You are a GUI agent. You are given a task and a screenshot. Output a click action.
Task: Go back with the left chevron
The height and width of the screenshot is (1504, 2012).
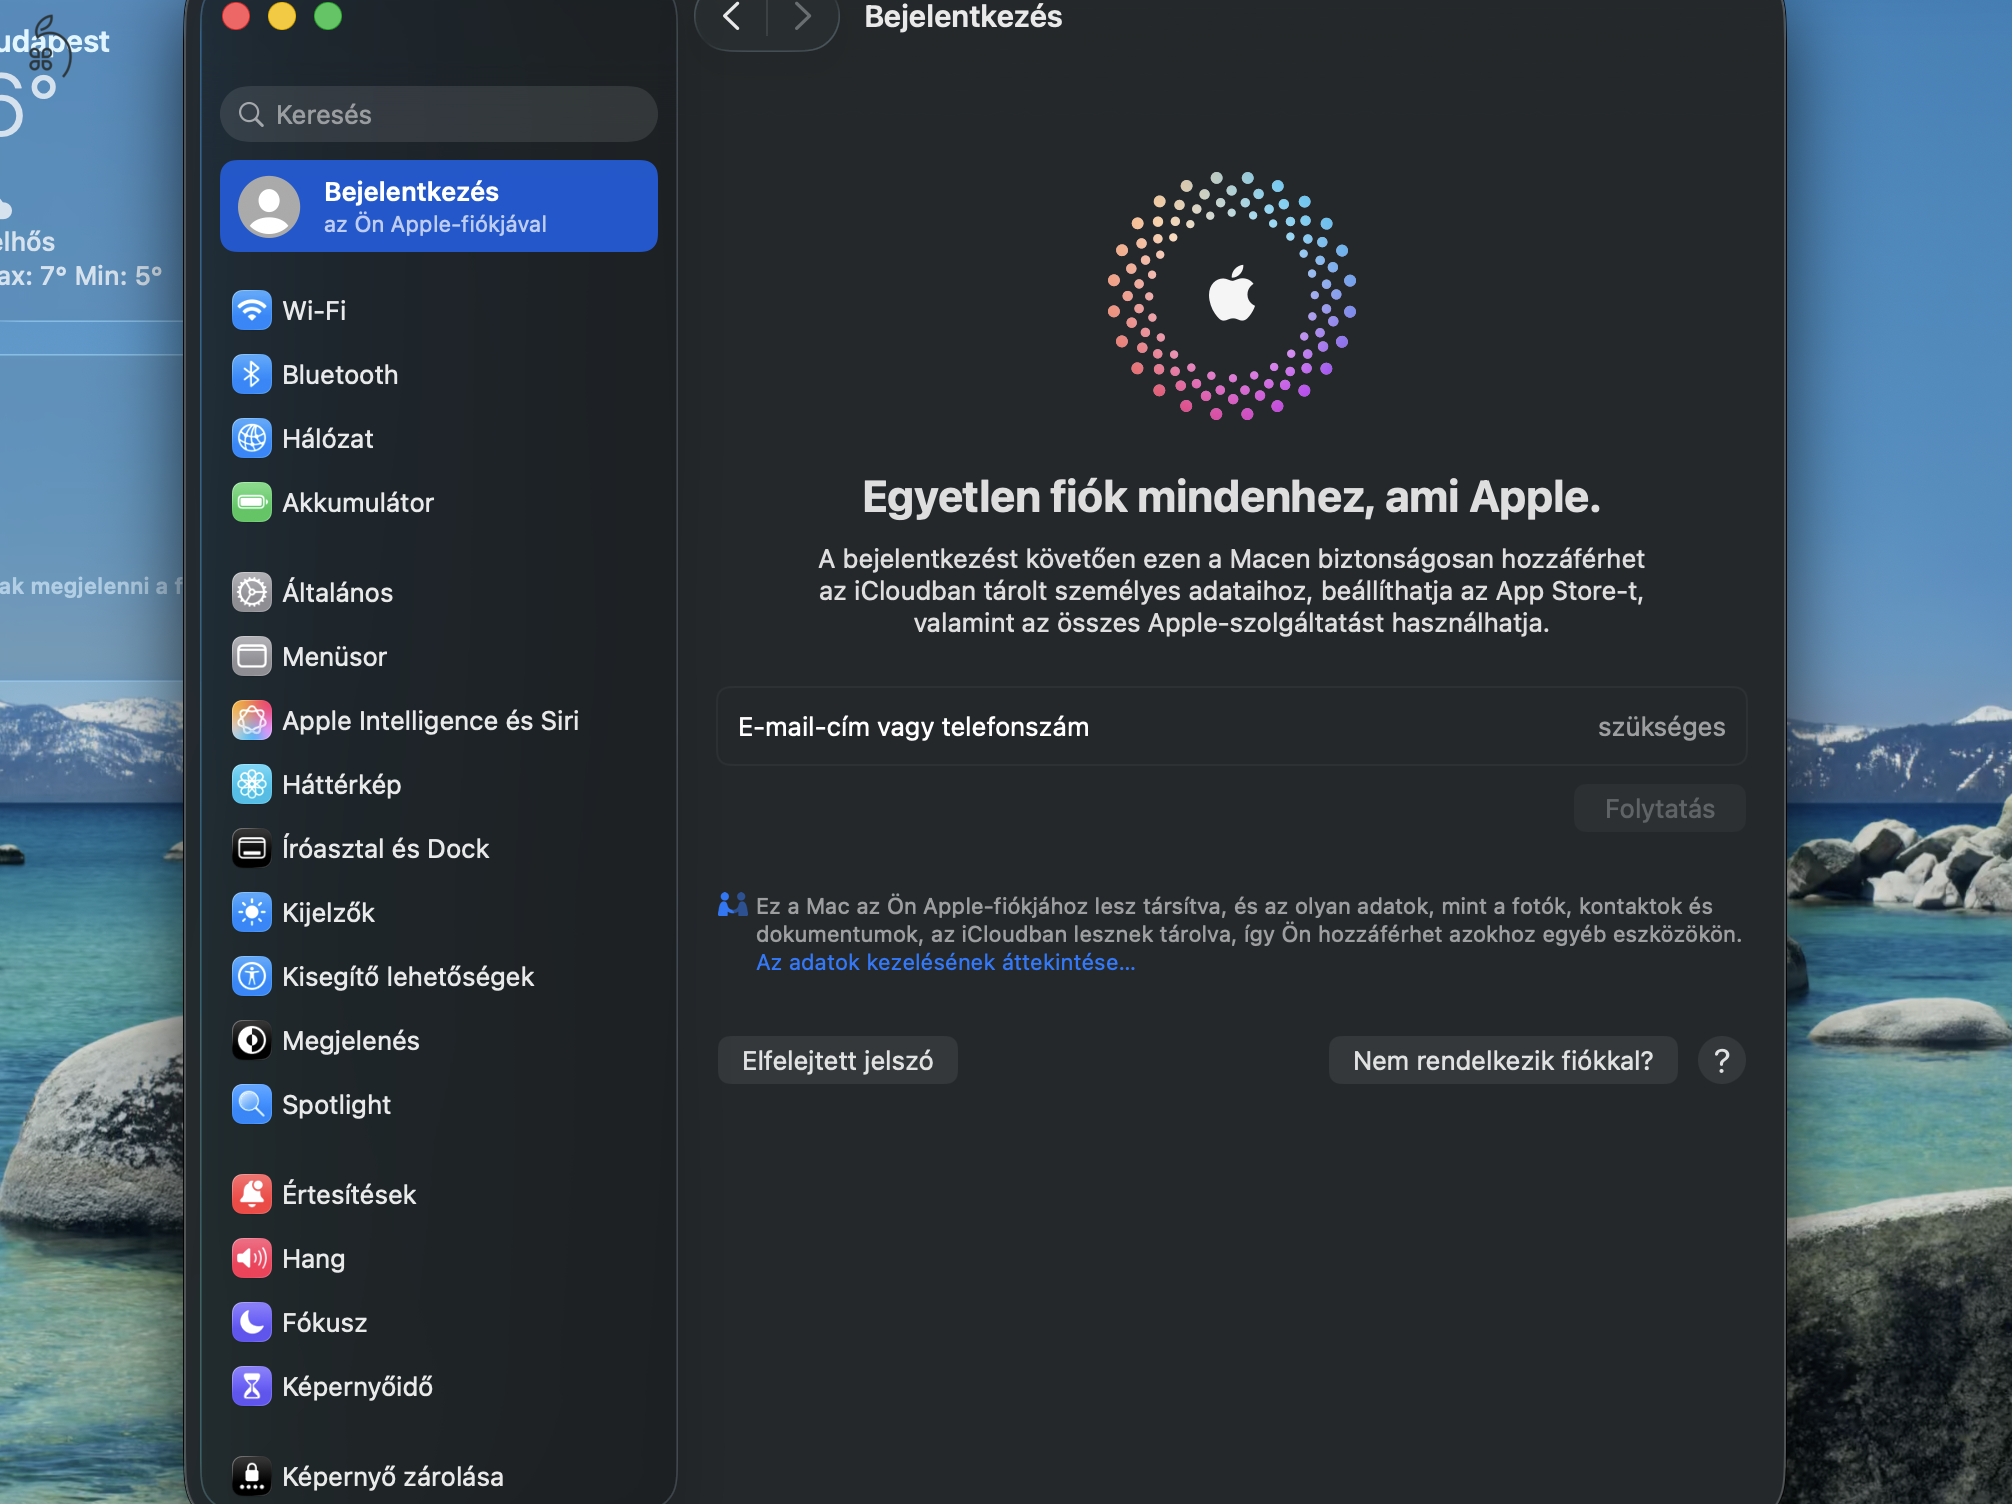click(732, 17)
